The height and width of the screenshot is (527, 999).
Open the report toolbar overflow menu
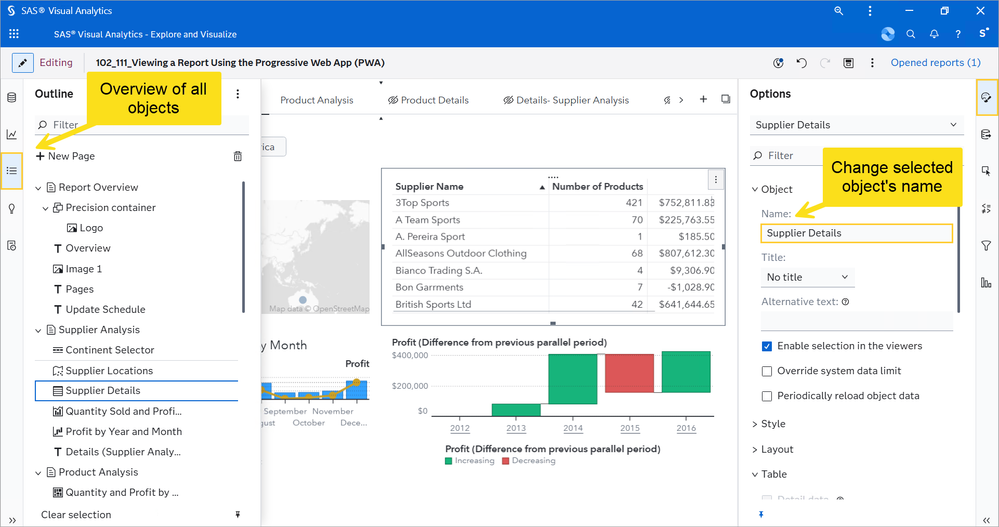(x=872, y=62)
